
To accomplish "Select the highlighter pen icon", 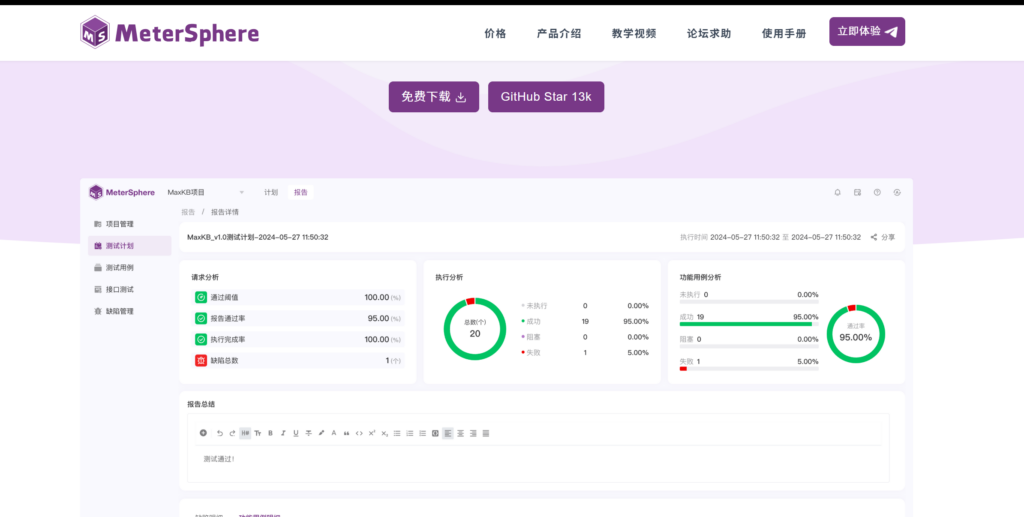I will [x=321, y=433].
